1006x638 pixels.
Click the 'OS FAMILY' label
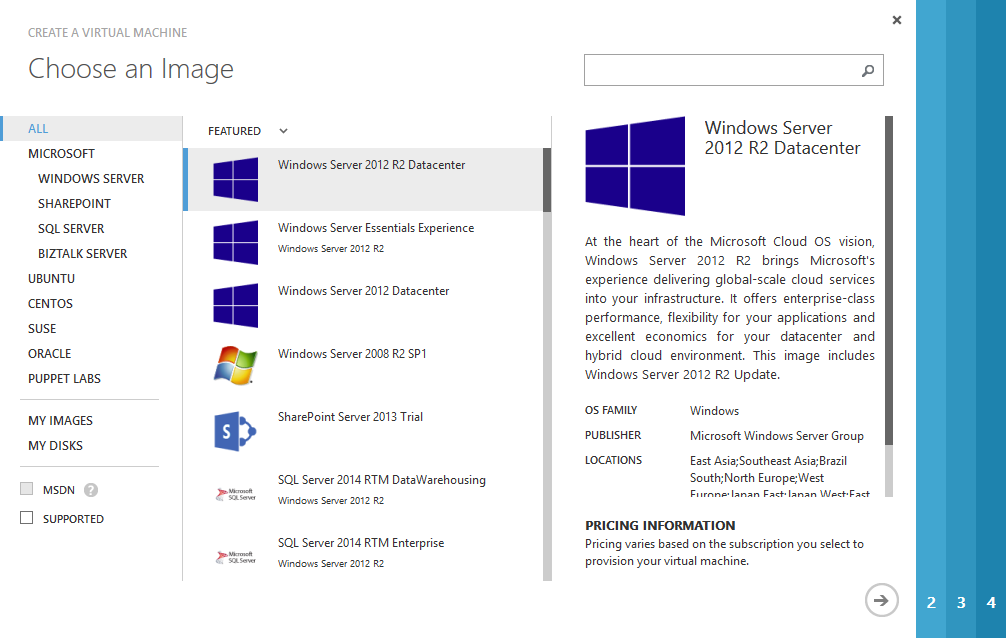tap(611, 410)
